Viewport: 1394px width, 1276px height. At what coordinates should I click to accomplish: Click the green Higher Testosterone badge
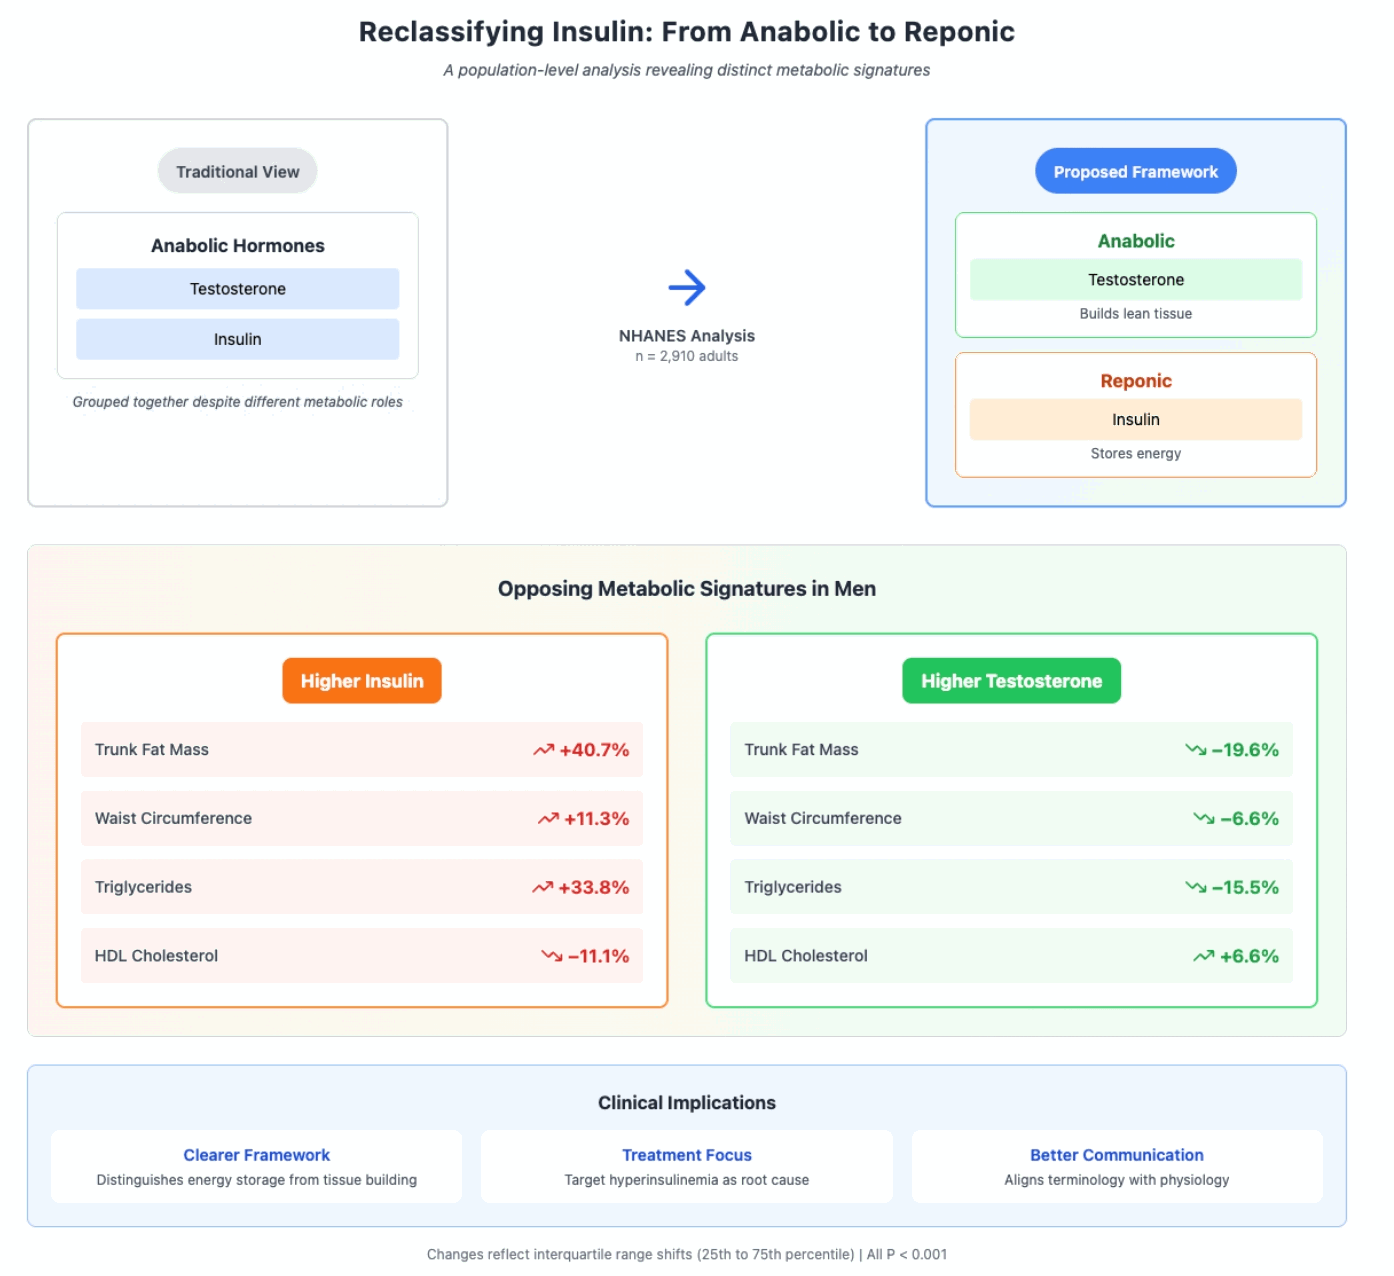[x=1011, y=681]
